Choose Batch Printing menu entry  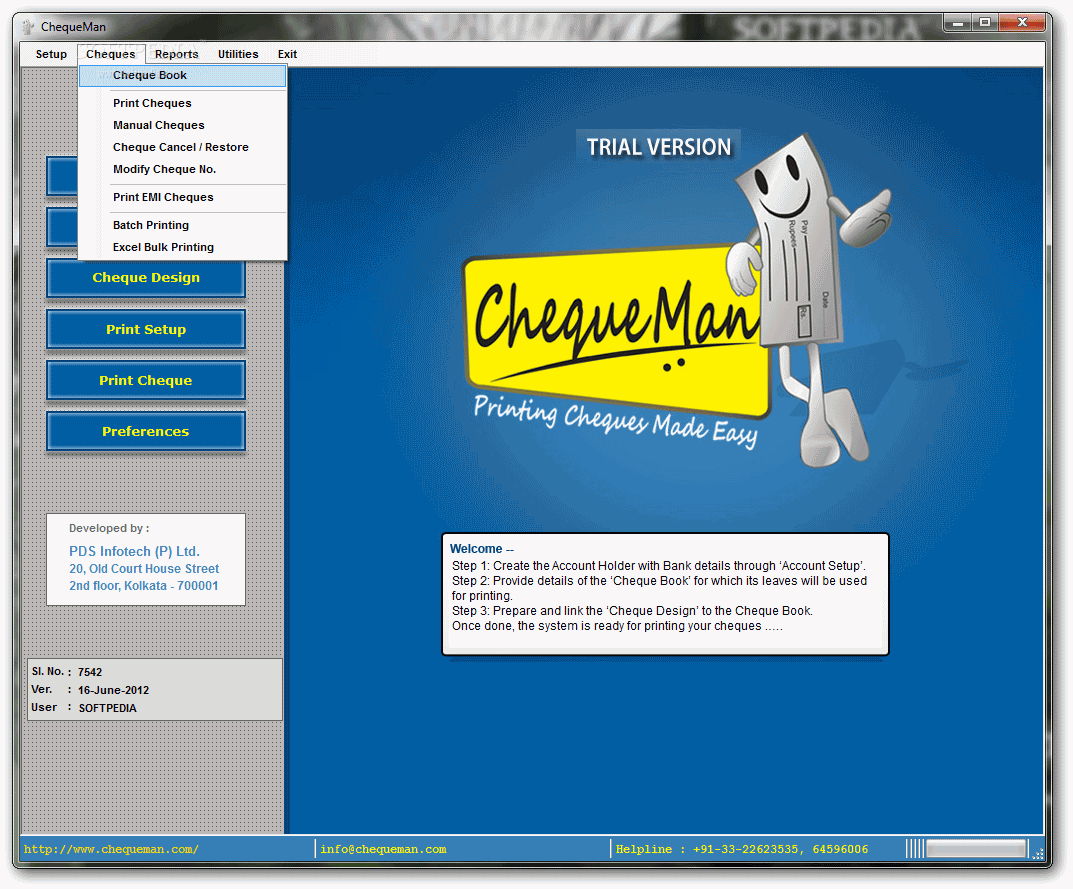(183, 225)
